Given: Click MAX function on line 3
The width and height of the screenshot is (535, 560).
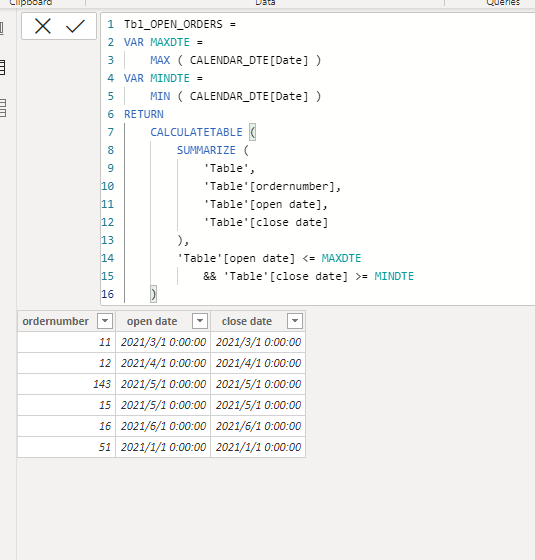Looking at the screenshot, I should coord(160,60).
